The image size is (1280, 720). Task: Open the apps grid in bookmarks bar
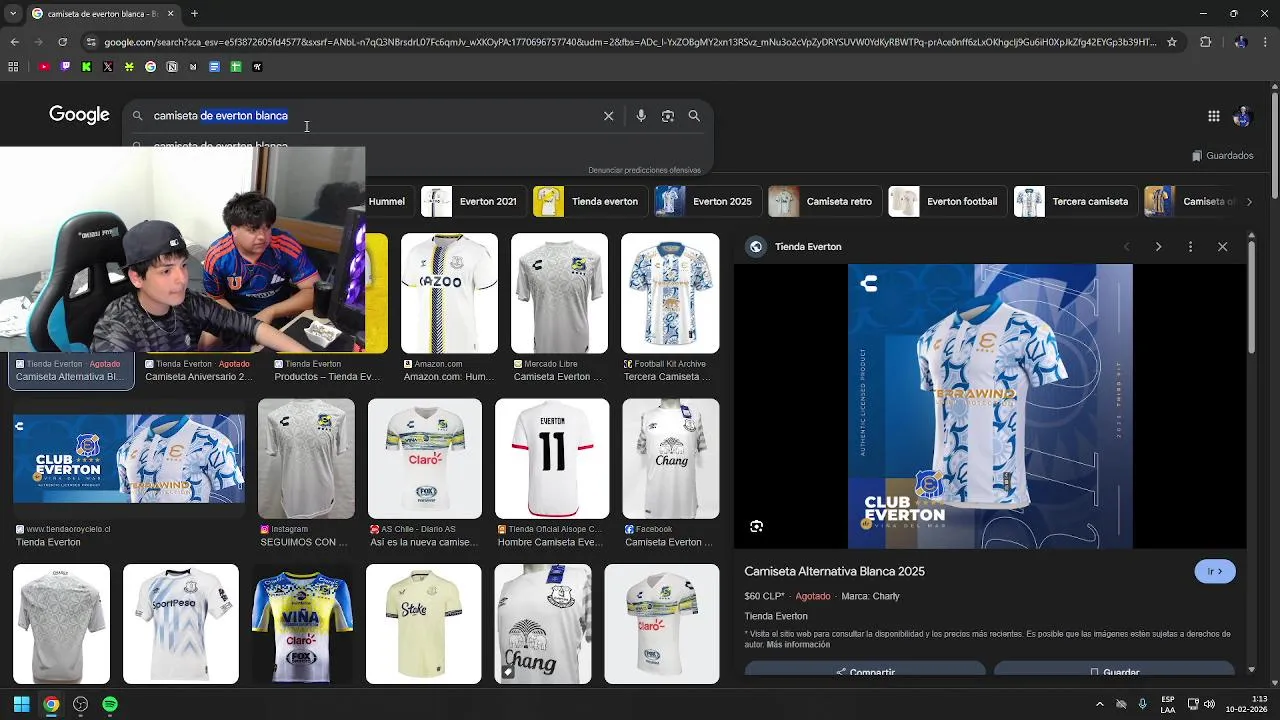(x=13, y=67)
